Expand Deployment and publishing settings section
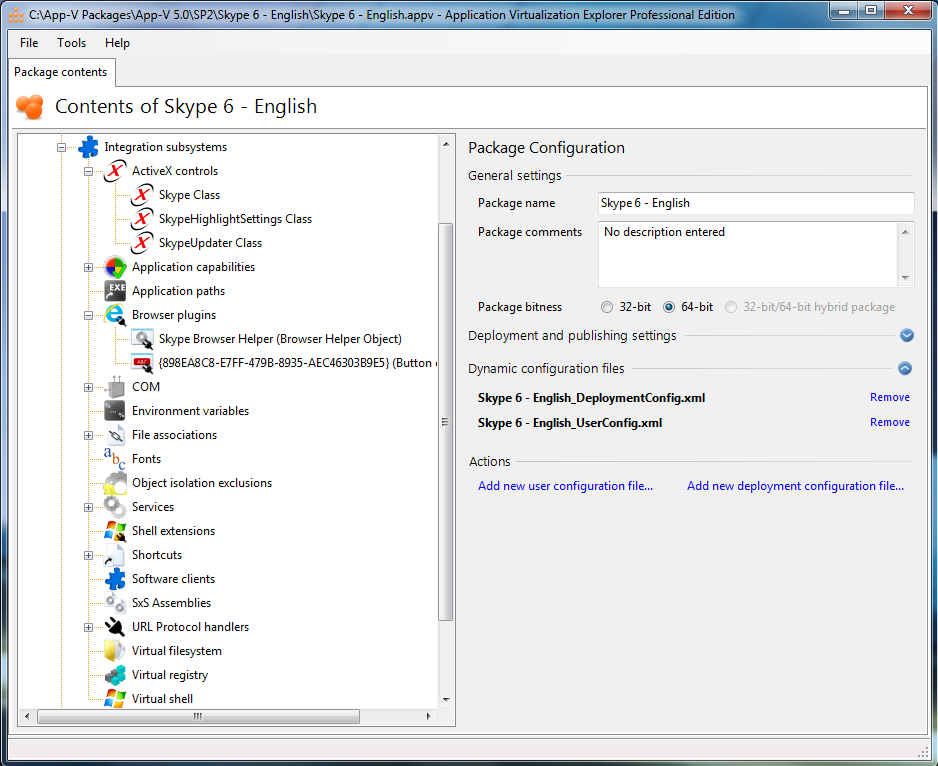The height and width of the screenshot is (766, 938). click(x=906, y=336)
